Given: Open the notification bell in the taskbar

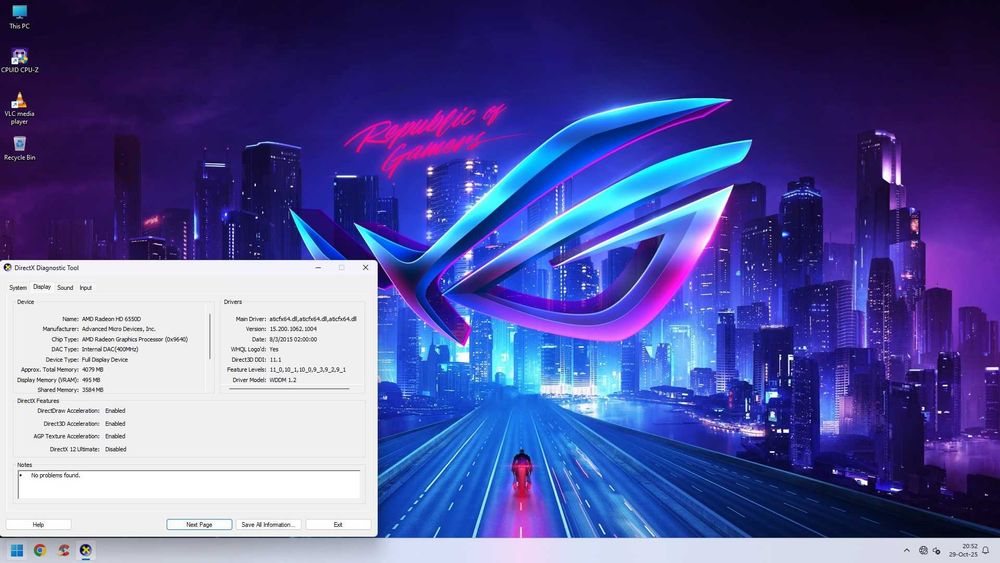Looking at the screenshot, I should click(x=986, y=550).
